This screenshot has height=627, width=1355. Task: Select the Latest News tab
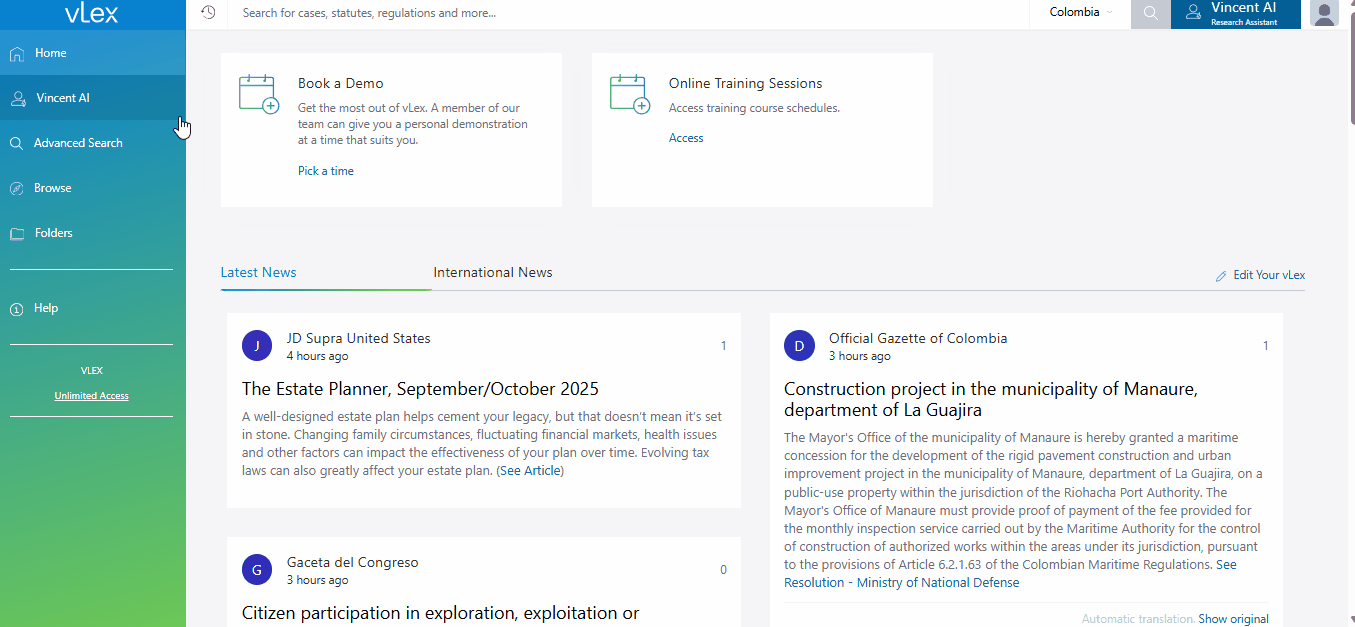click(x=258, y=272)
